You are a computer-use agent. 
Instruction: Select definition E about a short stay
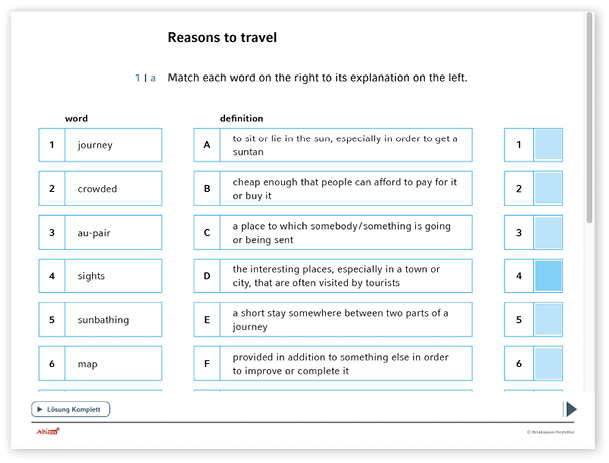[333, 320]
